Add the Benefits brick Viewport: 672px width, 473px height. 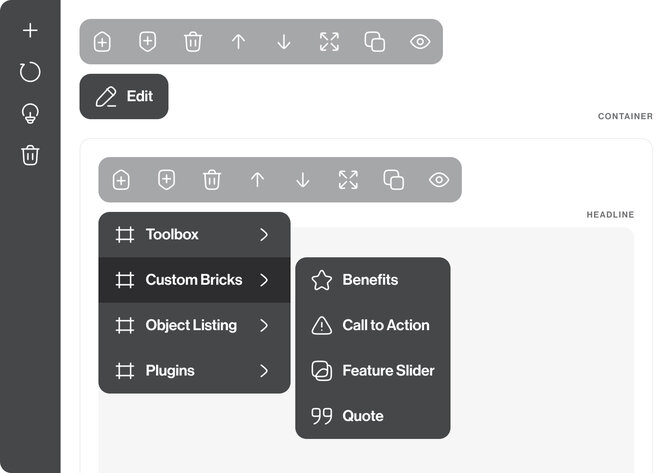[370, 280]
